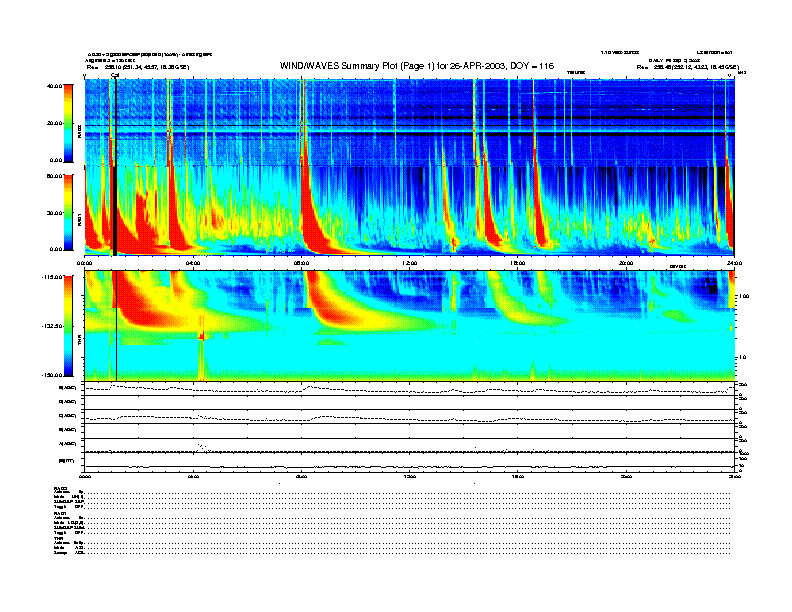Click the red spot near 04:00 in TNR panel
792x612 pixels.
(x=202, y=336)
